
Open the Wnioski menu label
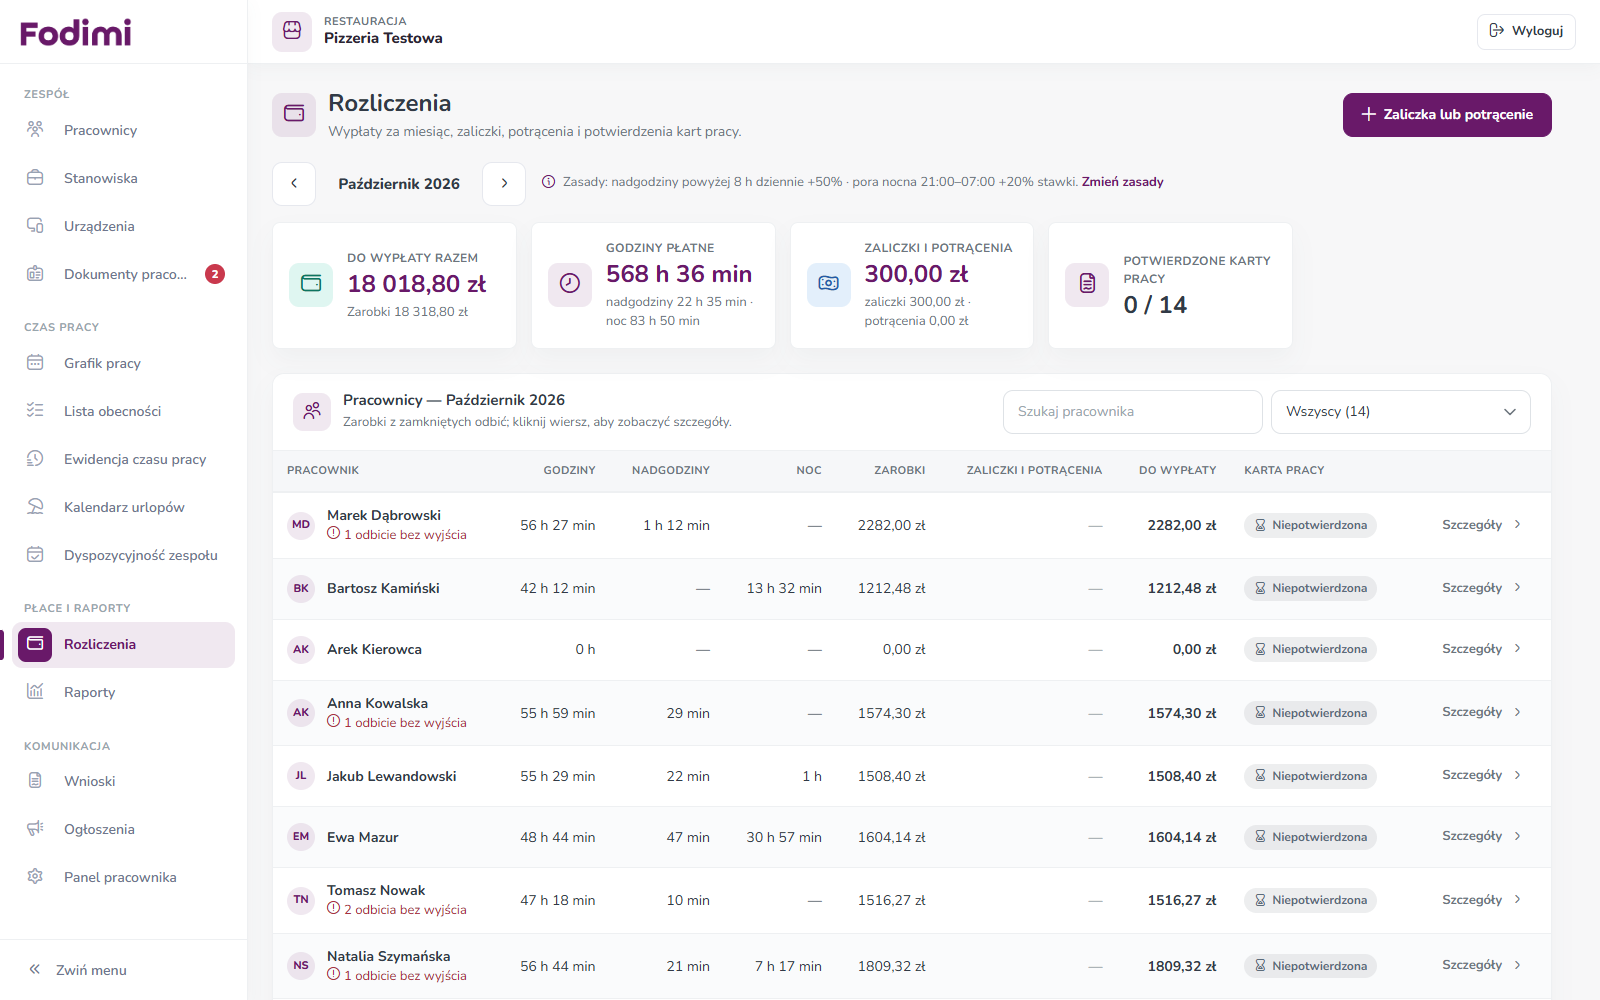tap(89, 781)
